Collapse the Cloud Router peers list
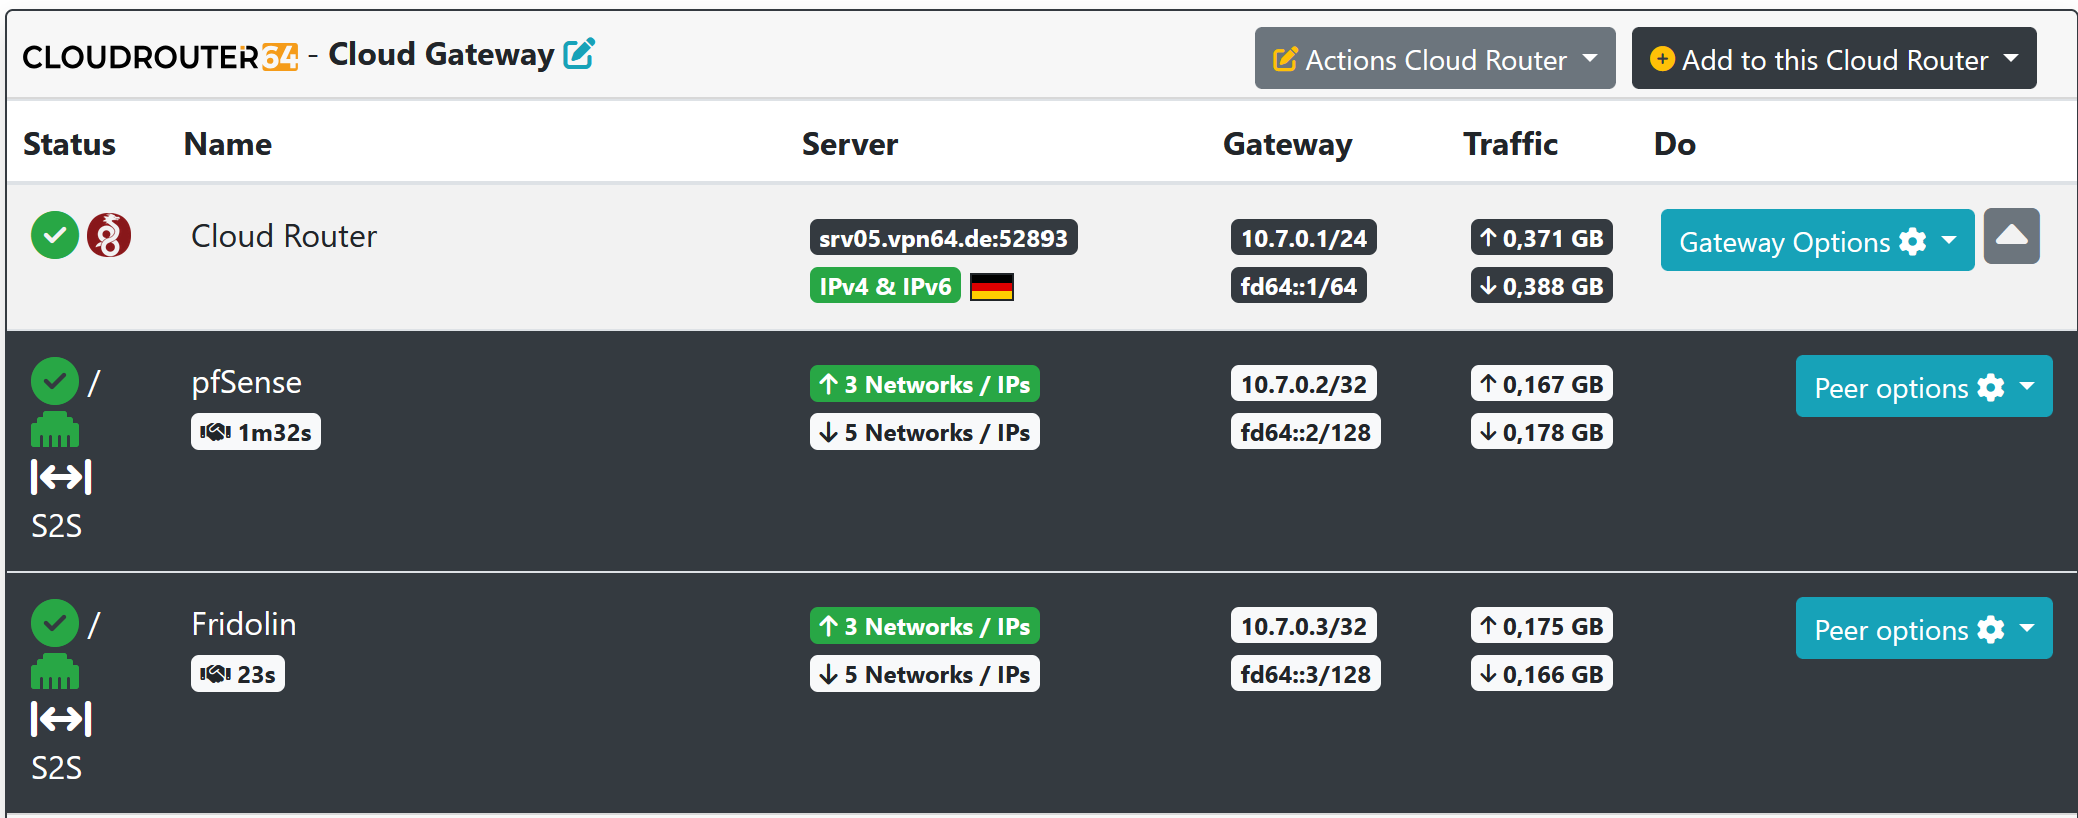Viewport: 2078px width, 818px height. (2011, 236)
